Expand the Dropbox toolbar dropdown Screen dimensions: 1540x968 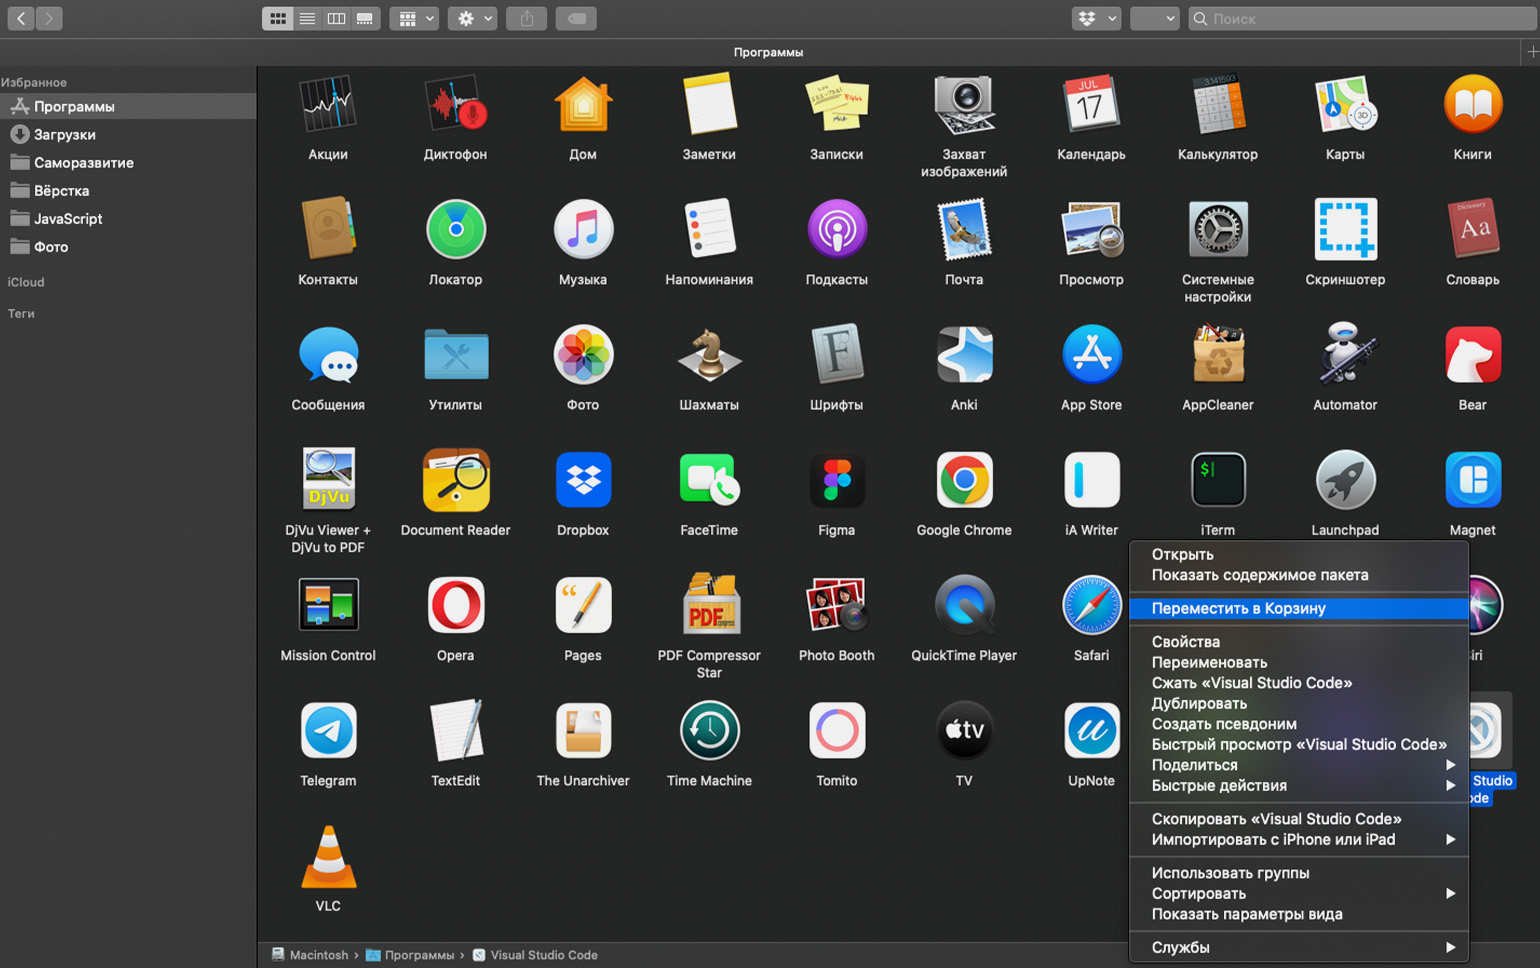(x=1096, y=18)
